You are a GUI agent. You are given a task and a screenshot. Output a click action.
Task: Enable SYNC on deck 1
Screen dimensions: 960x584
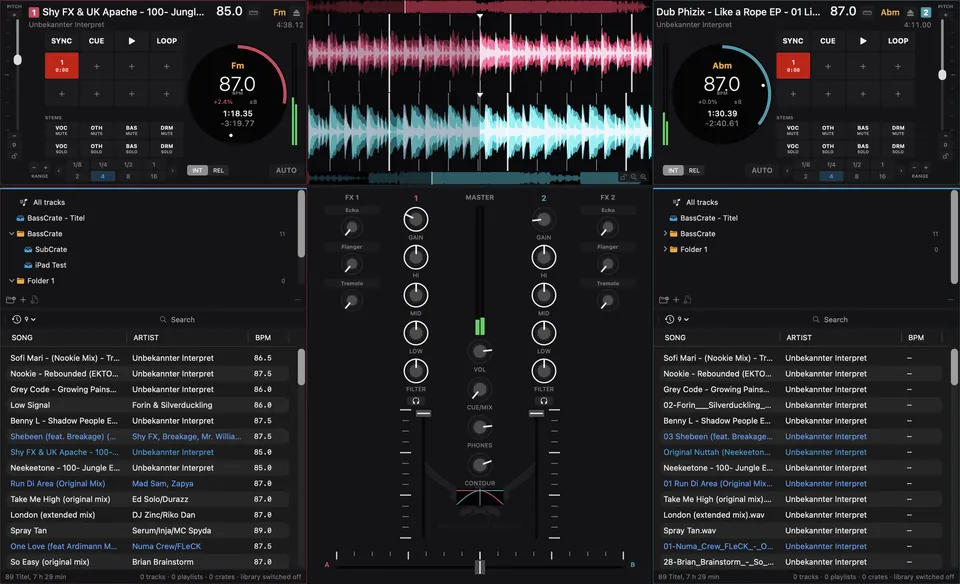61,41
